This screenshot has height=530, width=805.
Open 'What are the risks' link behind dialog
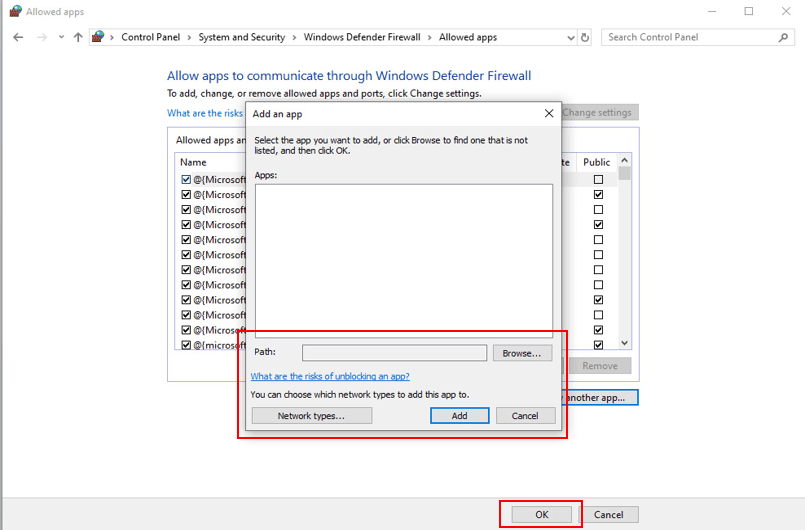pyautogui.click(x=205, y=113)
